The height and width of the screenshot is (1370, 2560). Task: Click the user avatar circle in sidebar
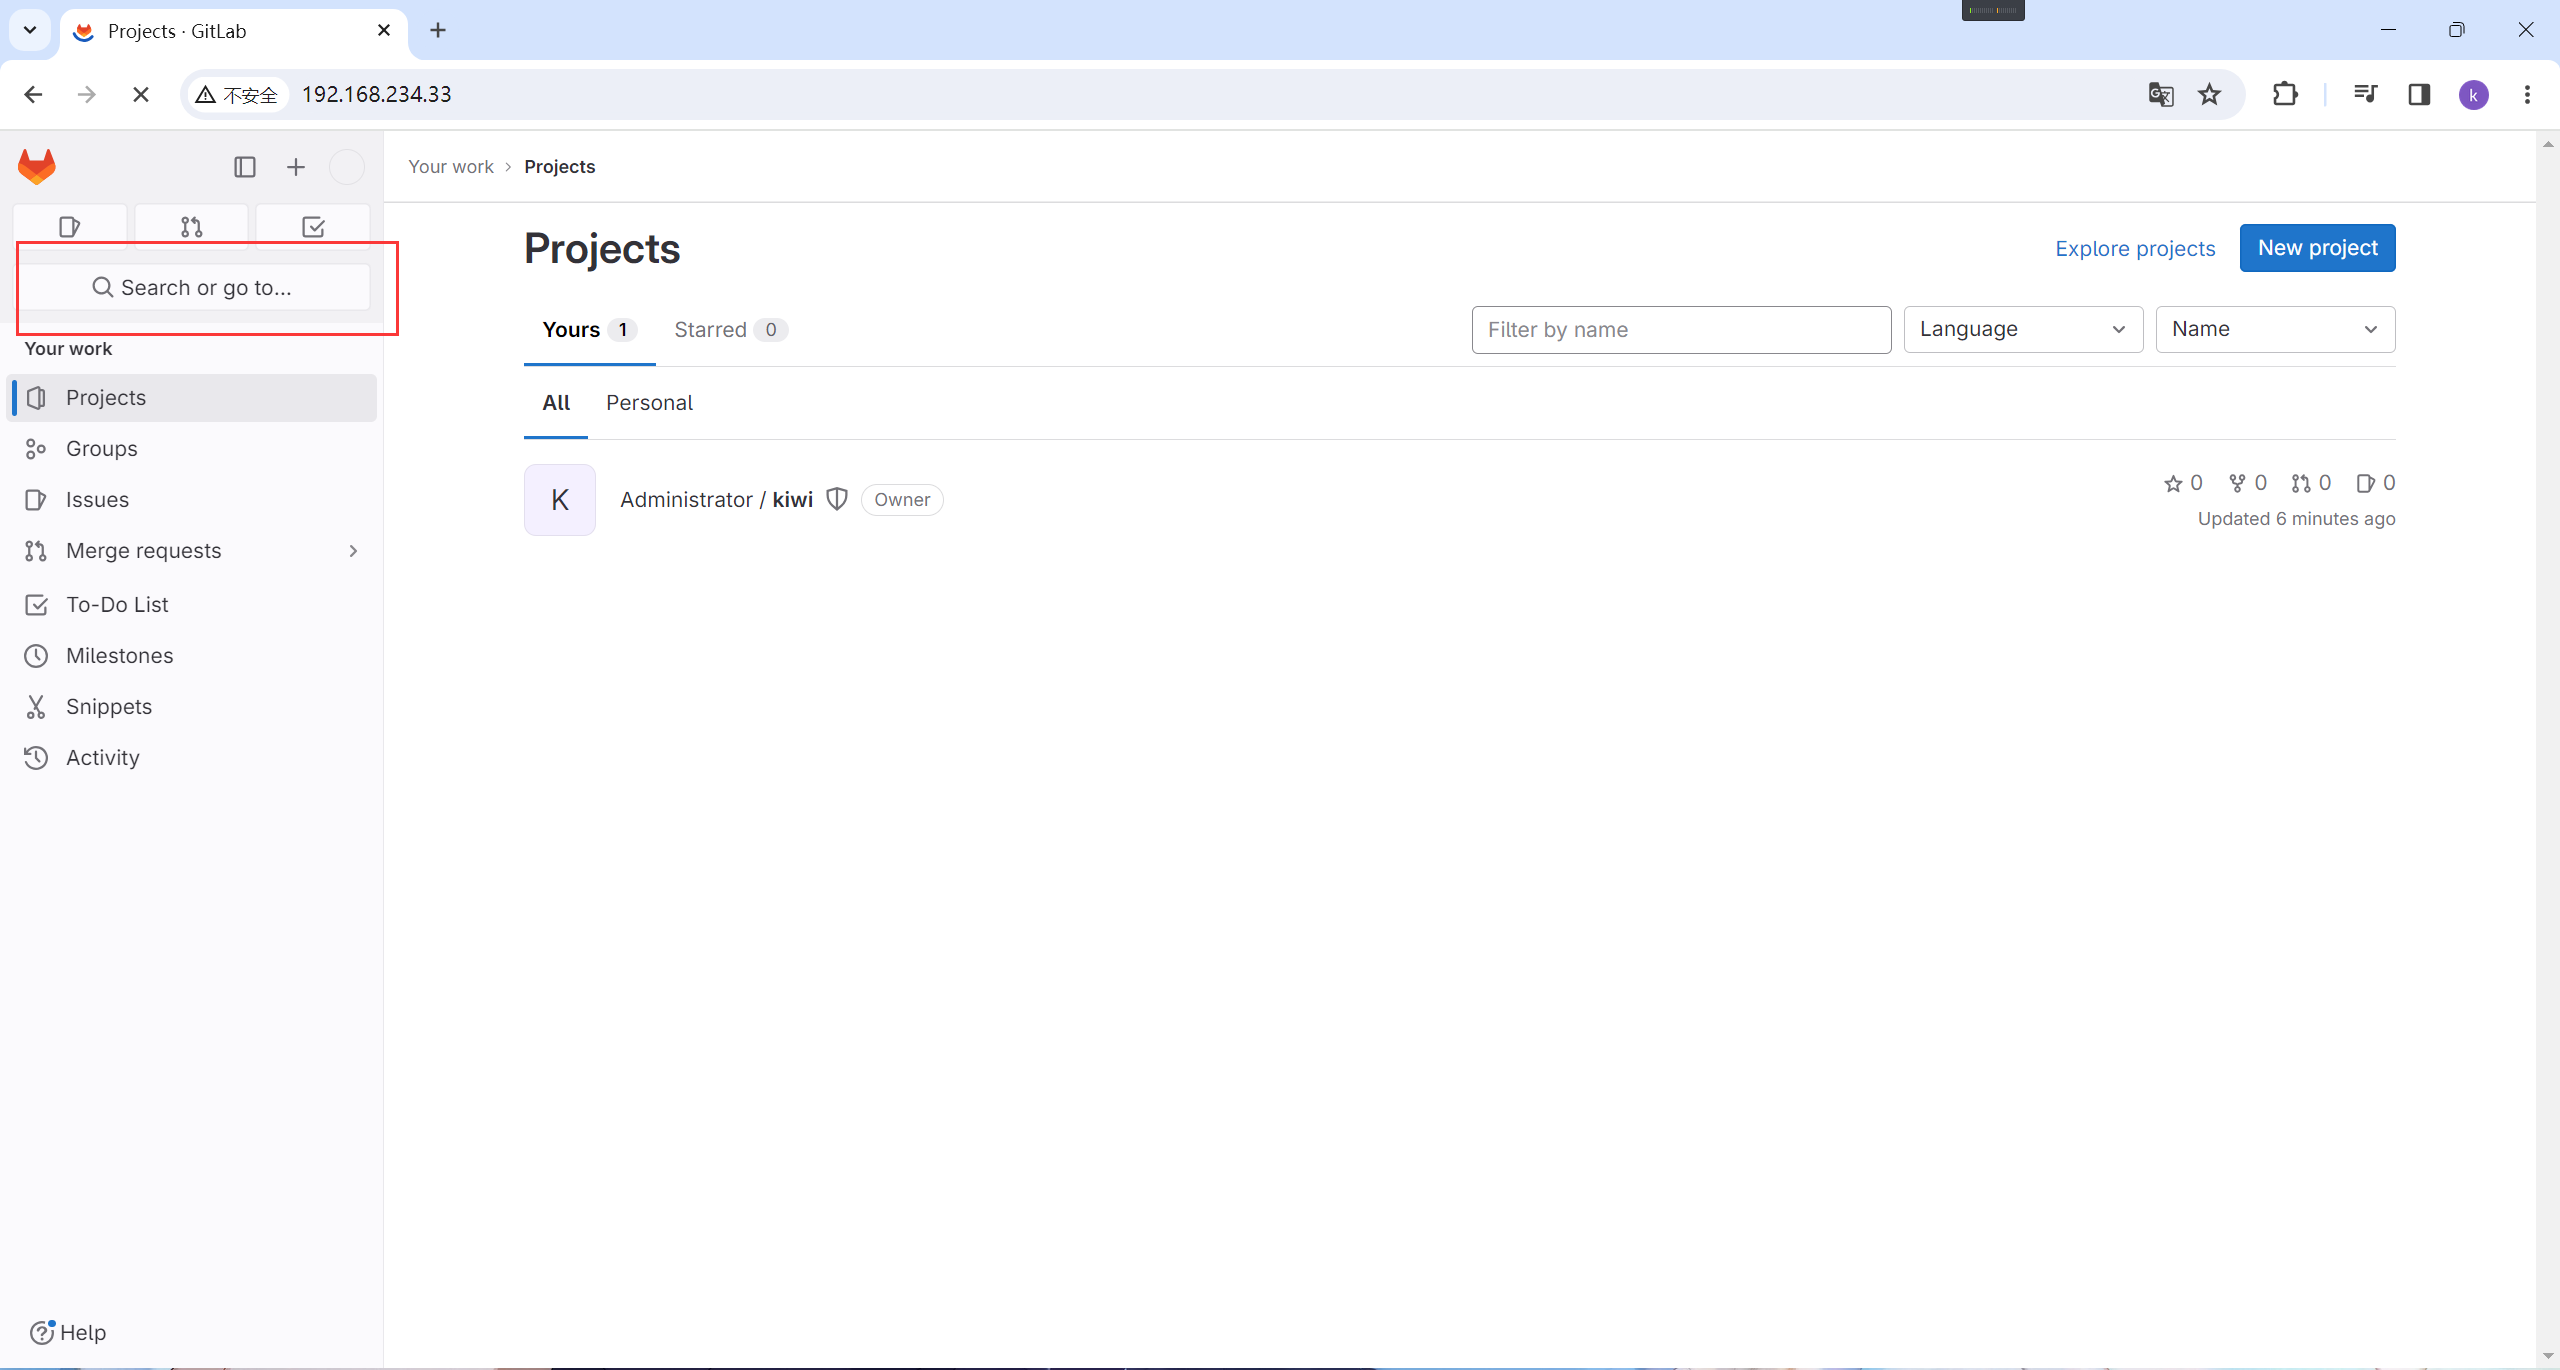coord(347,167)
